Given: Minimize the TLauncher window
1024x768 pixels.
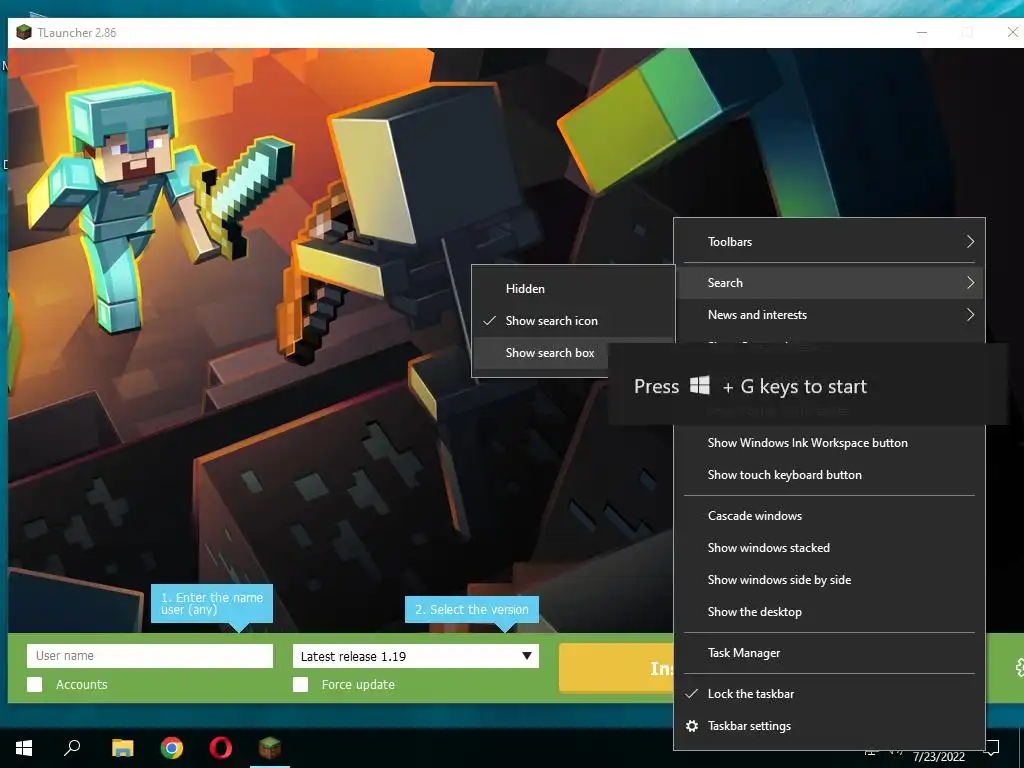Looking at the screenshot, I should point(922,32).
